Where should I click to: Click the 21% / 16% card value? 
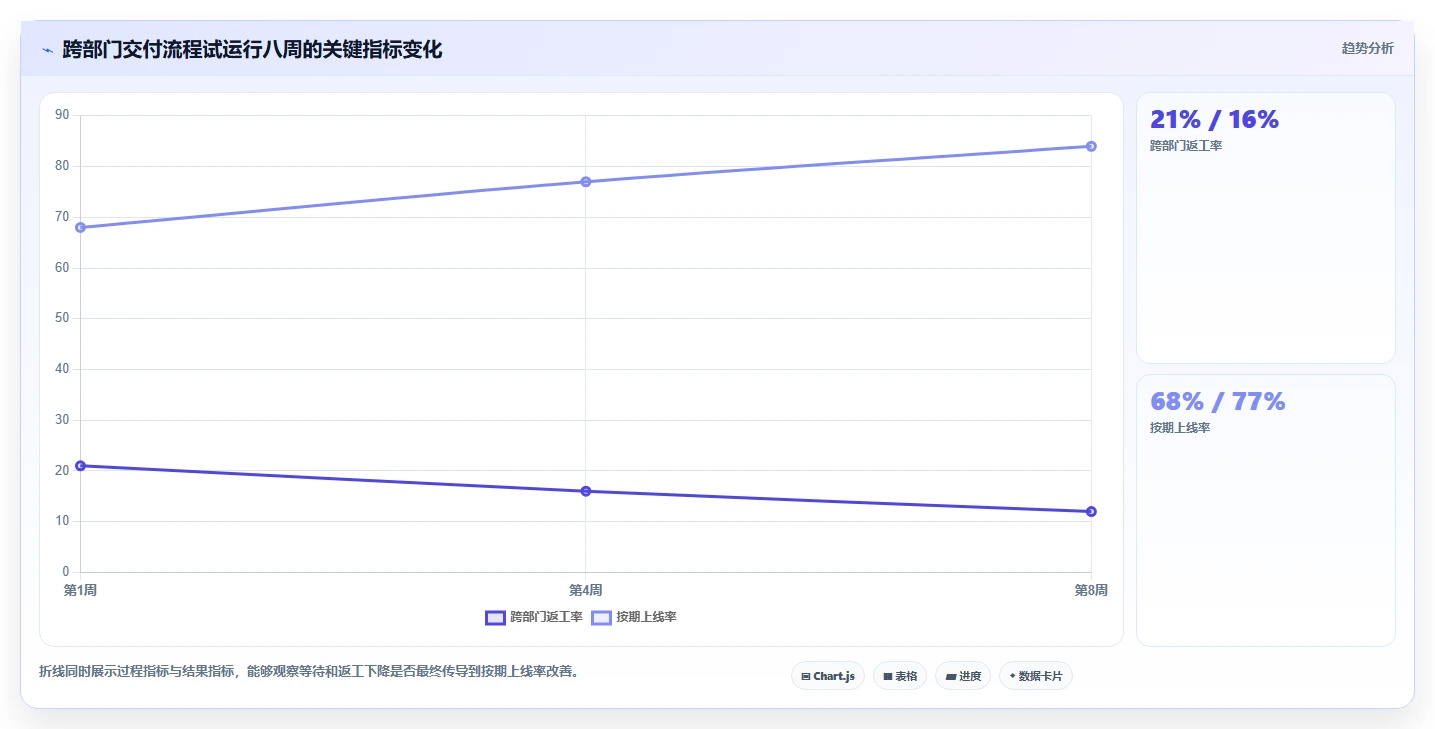click(x=1214, y=119)
